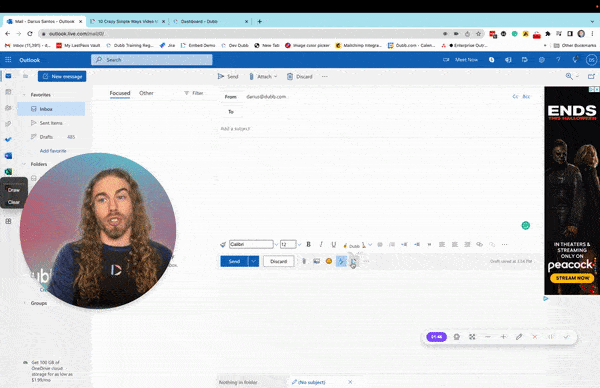Click the Outlook Search box

click(152, 60)
